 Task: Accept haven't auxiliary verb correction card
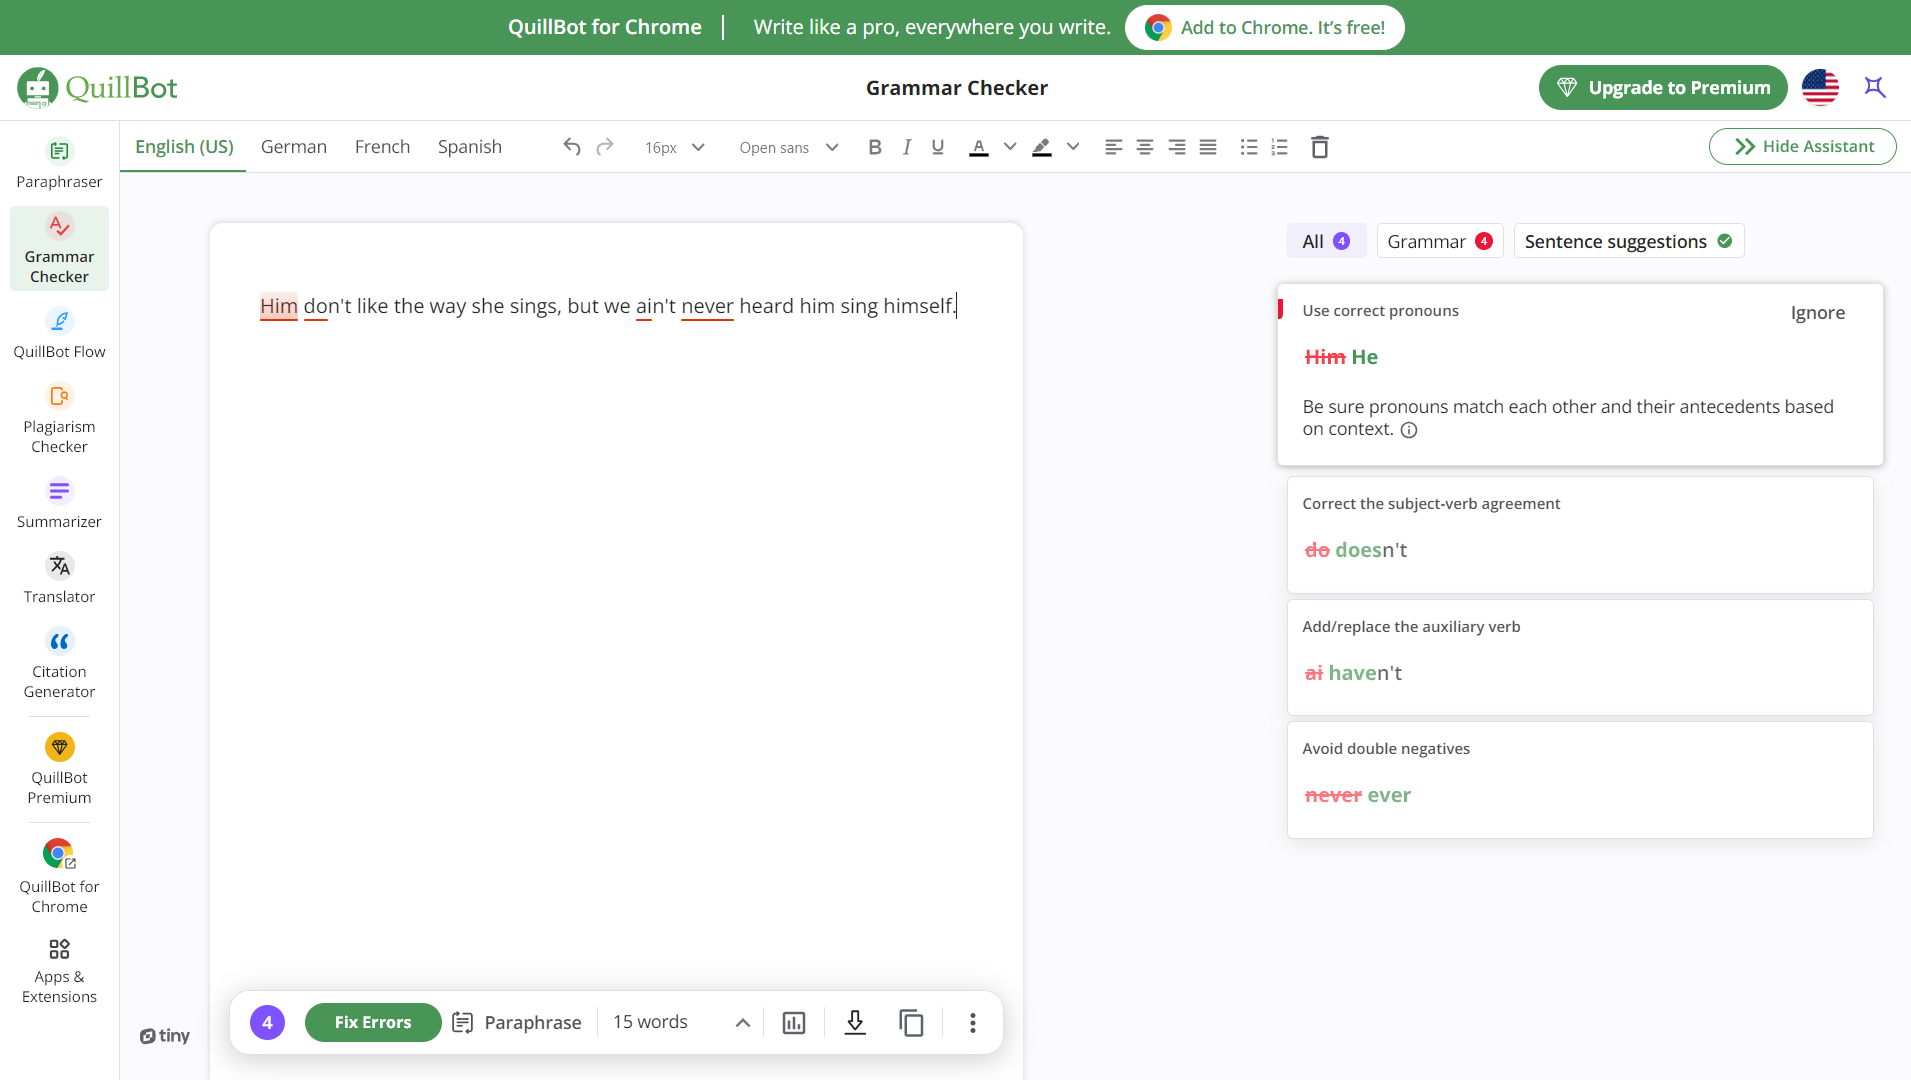(1580, 657)
